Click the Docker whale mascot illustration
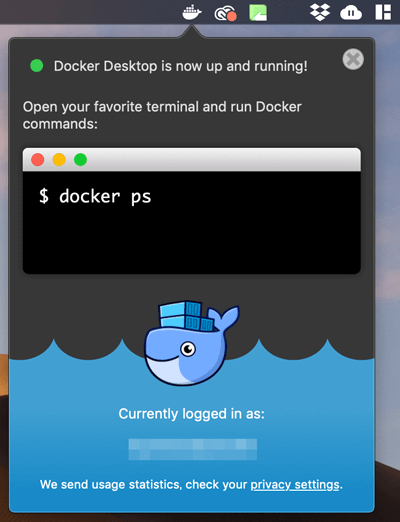The image size is (400, 522). pyautogui.click(x=192, y=343)
